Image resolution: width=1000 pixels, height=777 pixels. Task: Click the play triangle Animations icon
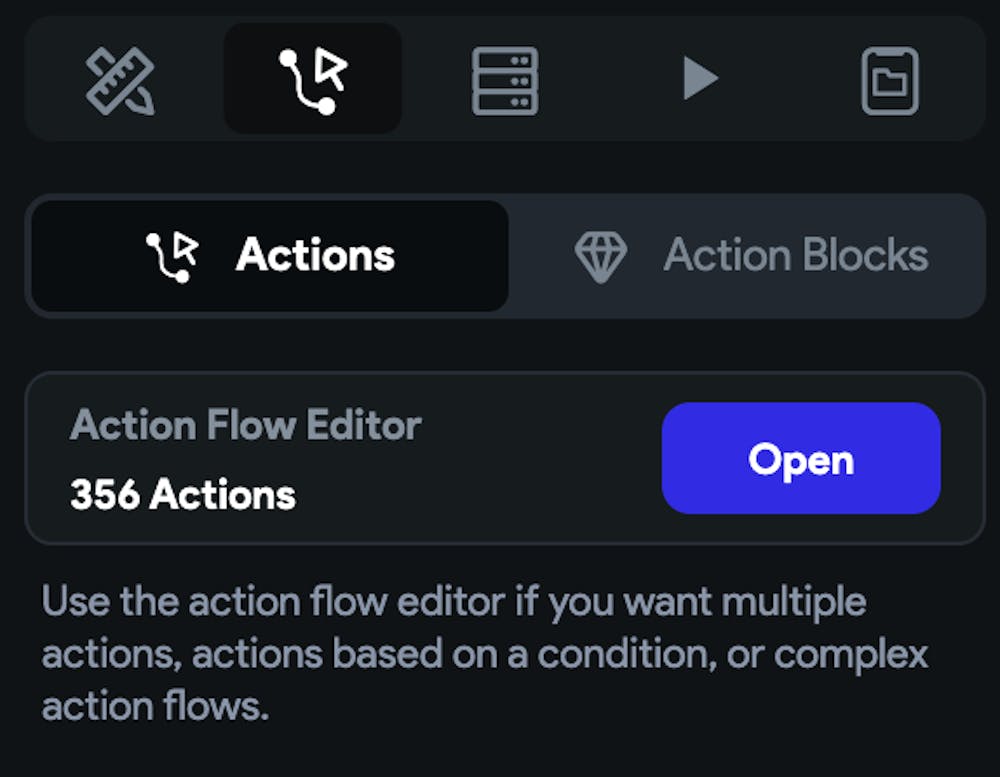[x=699, y=78]
